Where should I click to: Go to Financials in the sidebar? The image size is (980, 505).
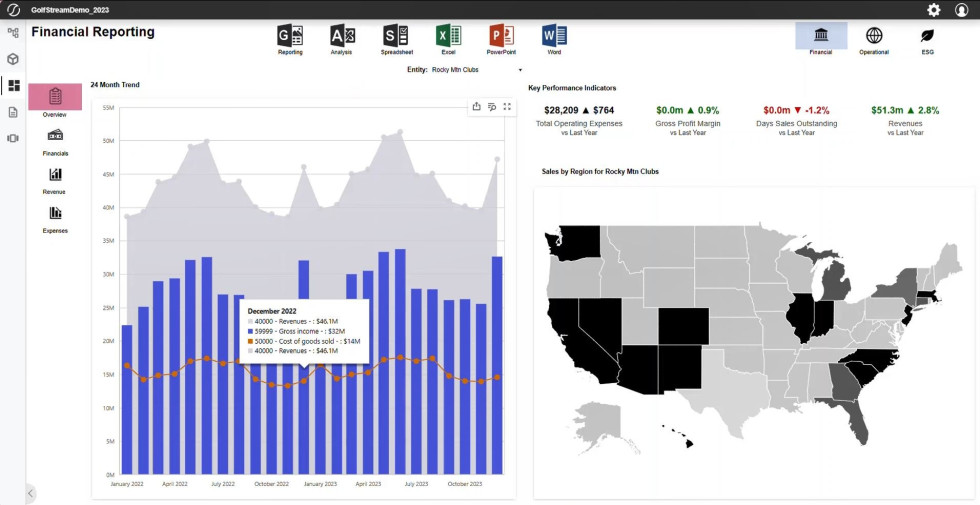click(x=55, y=141)
